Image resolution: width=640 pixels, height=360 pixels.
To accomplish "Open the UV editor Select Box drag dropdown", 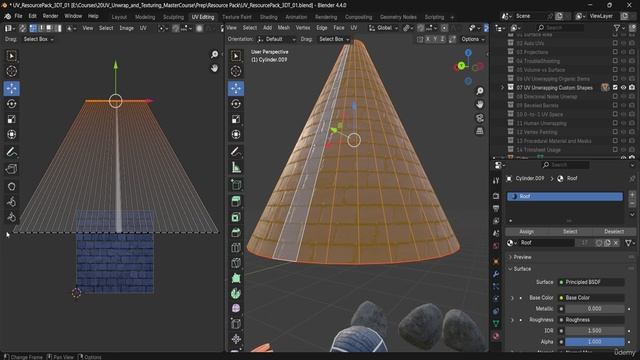I will [38, 39].
